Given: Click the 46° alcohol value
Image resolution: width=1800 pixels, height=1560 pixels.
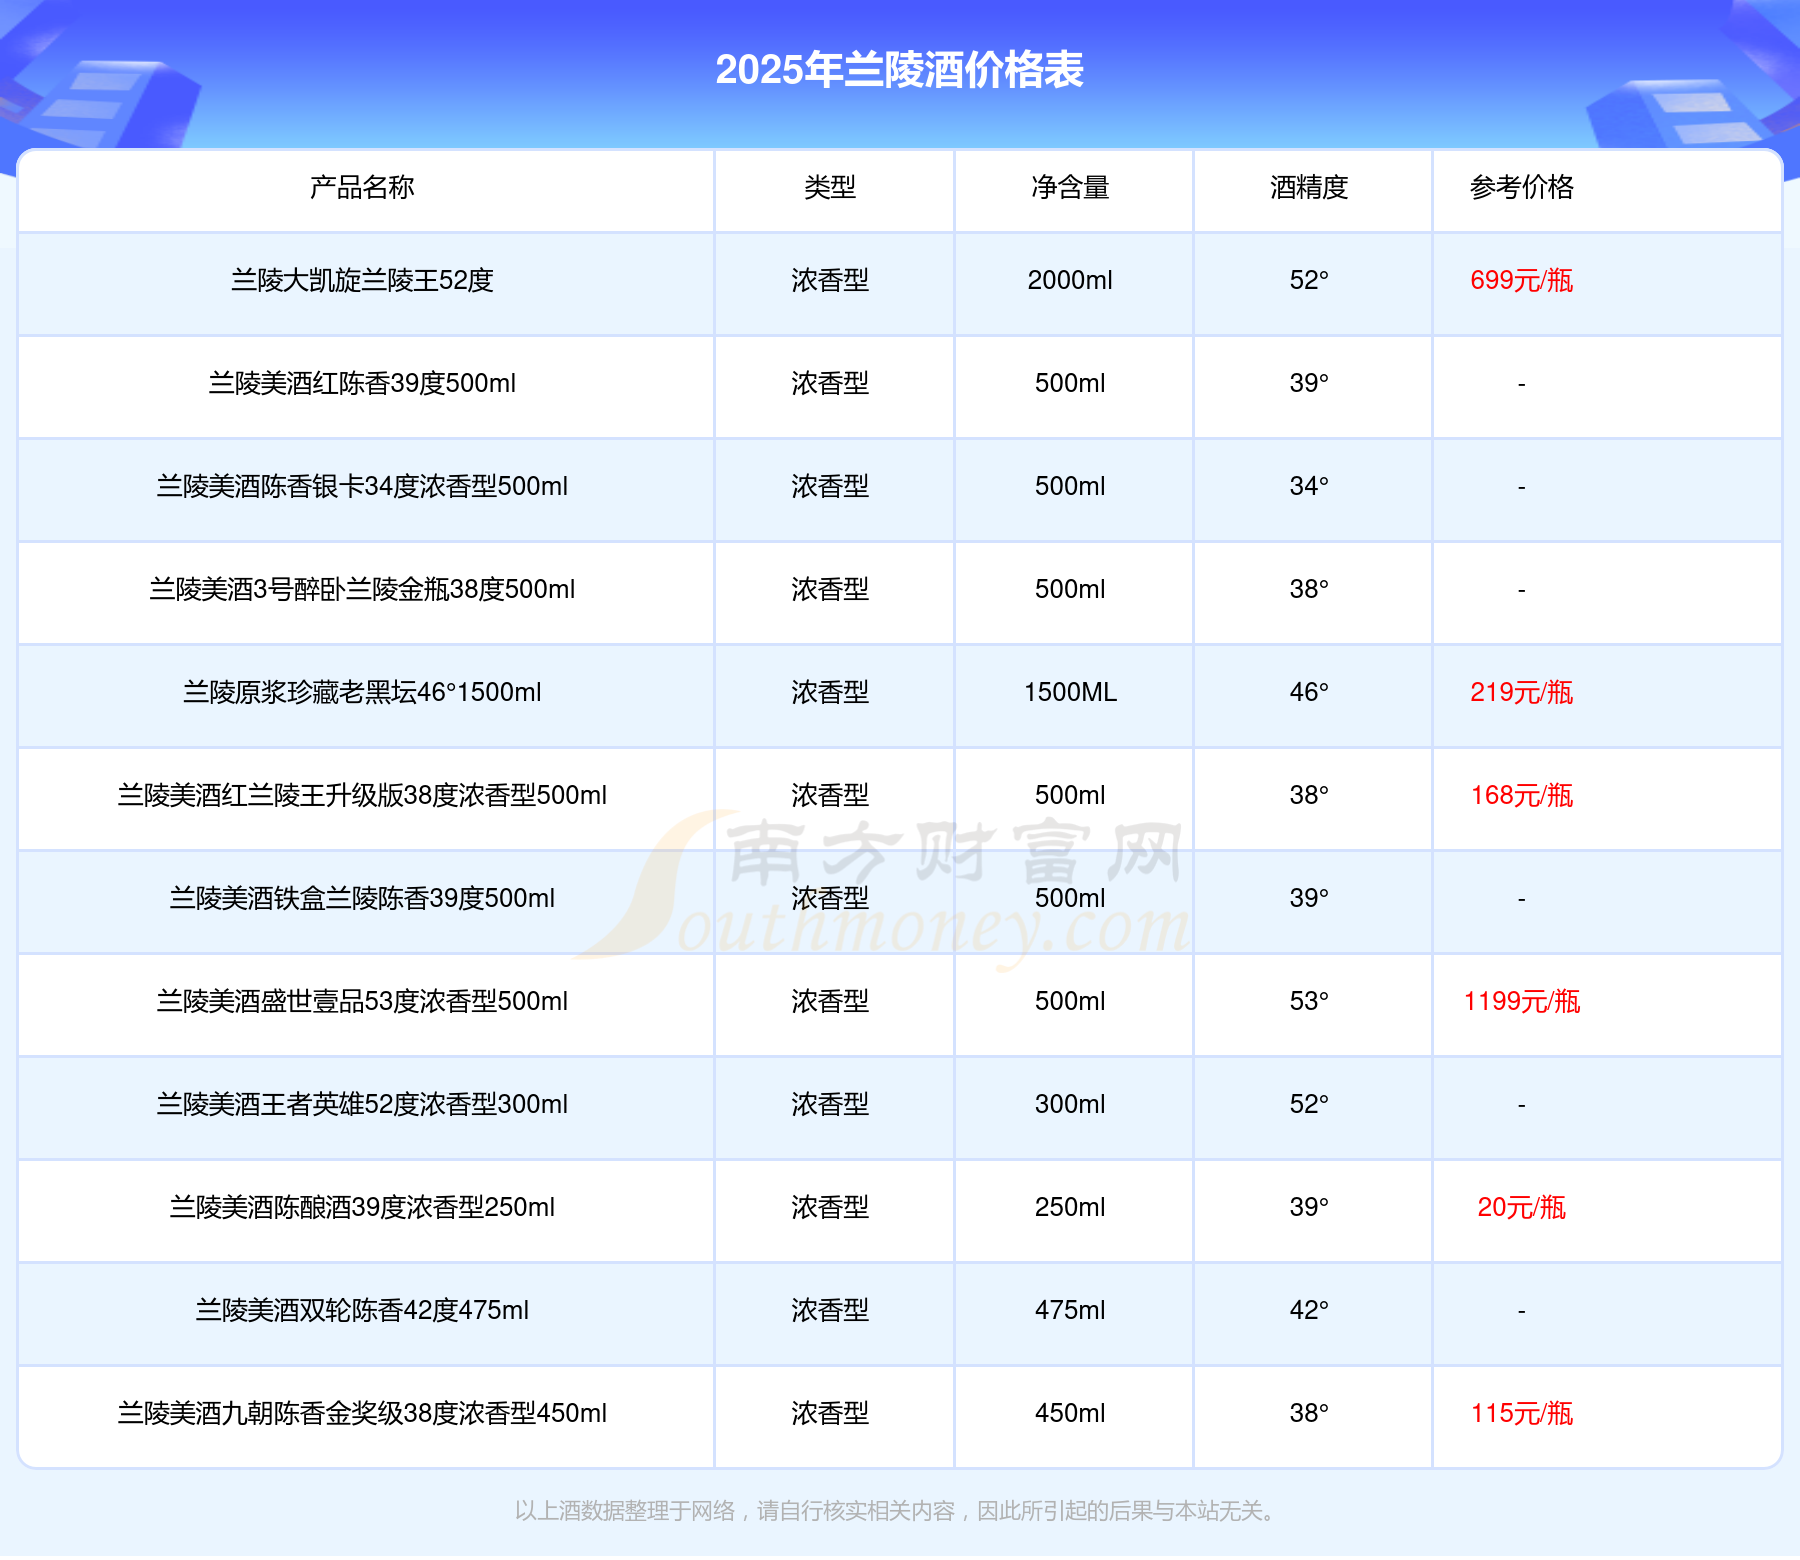Looking at the screenshot, I should point(1309,692).
